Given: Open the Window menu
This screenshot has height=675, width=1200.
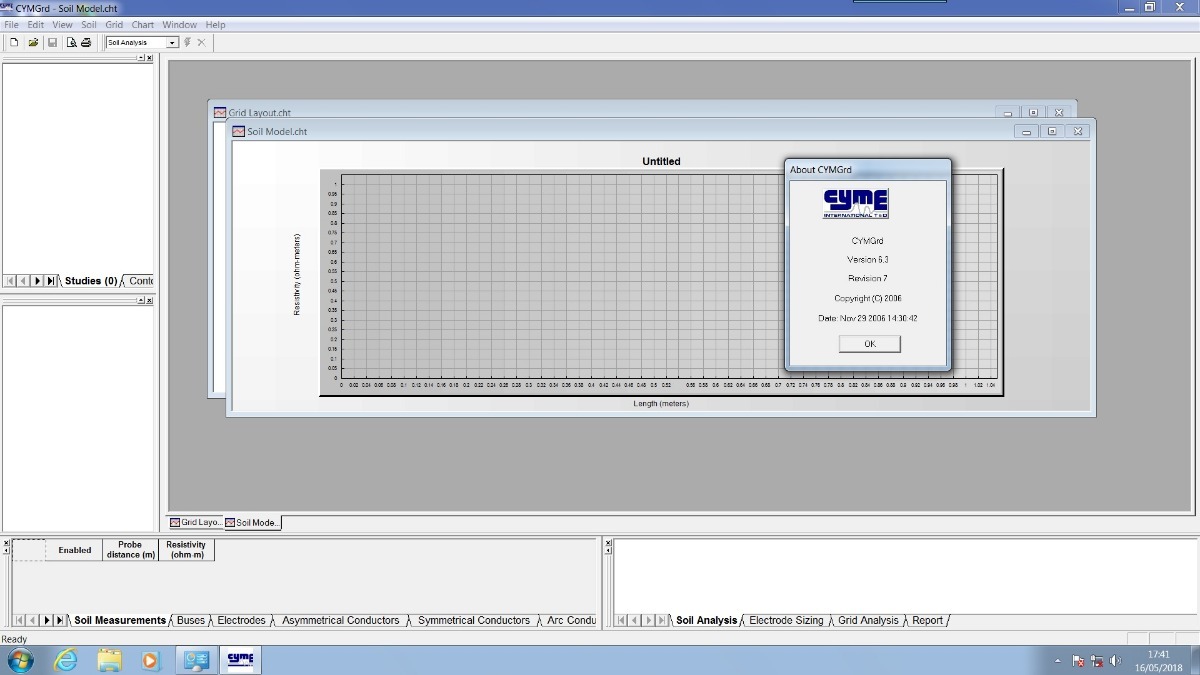Looking at the screenshot, I should pos(180,24).
